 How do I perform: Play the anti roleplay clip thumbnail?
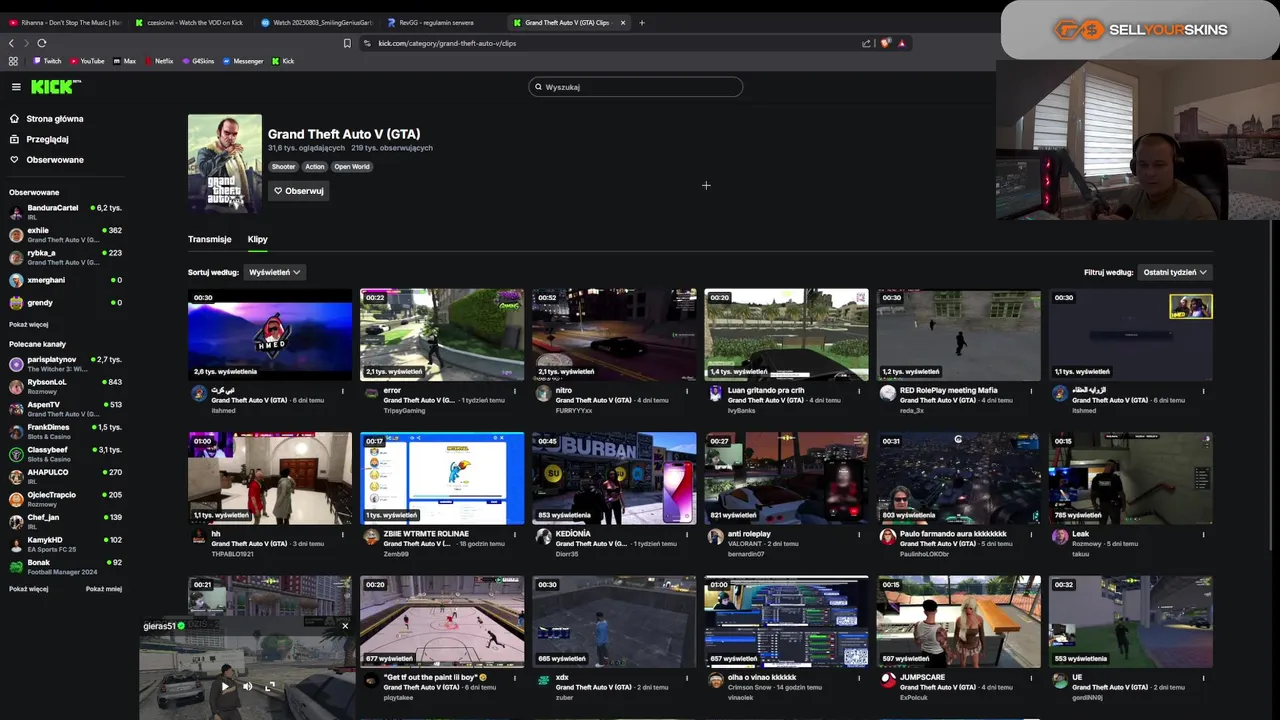[786, 478]
